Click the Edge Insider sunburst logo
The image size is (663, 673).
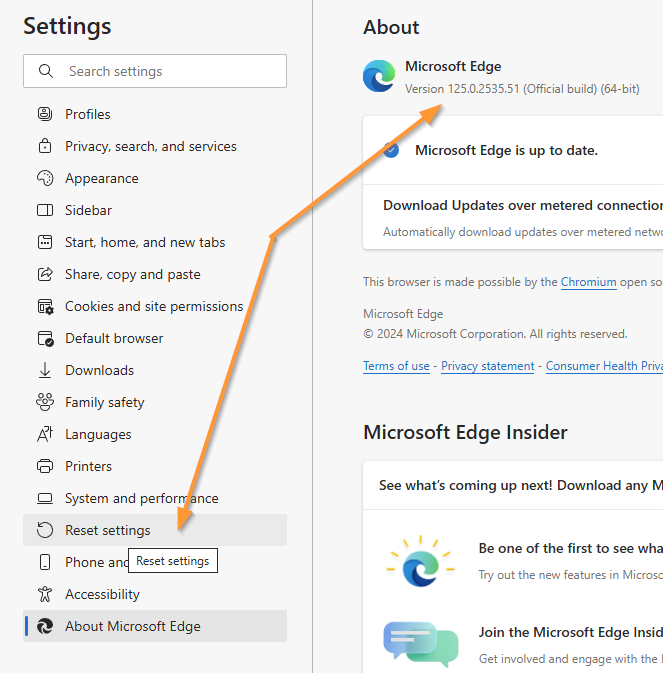[421, 561]
